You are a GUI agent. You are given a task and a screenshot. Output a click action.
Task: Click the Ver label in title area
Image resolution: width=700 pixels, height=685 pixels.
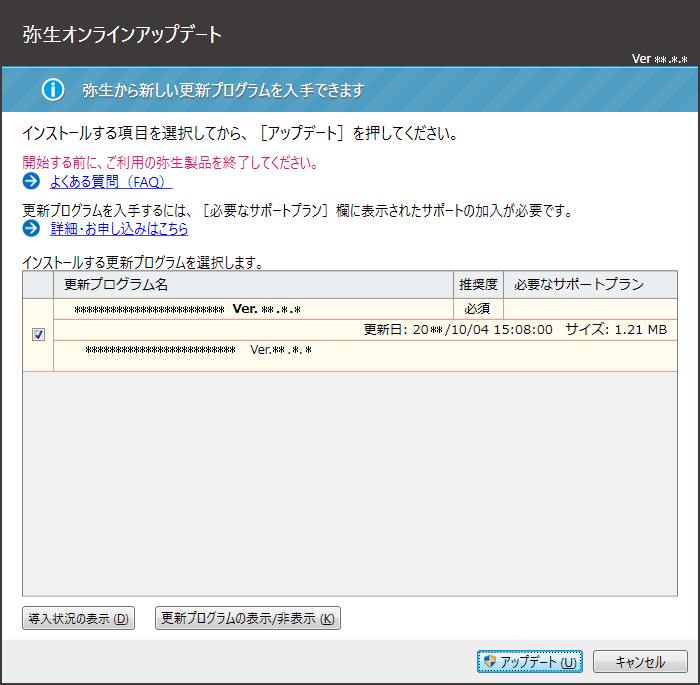659,59
